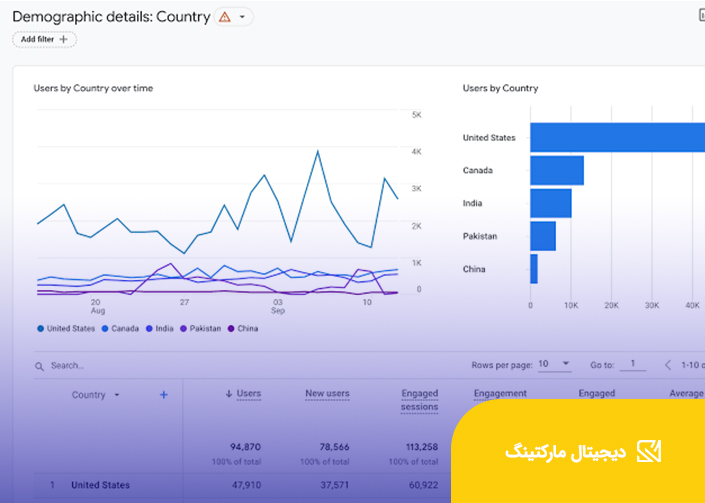Toggle China legend item
705x503 pixels.
[243, 329]
